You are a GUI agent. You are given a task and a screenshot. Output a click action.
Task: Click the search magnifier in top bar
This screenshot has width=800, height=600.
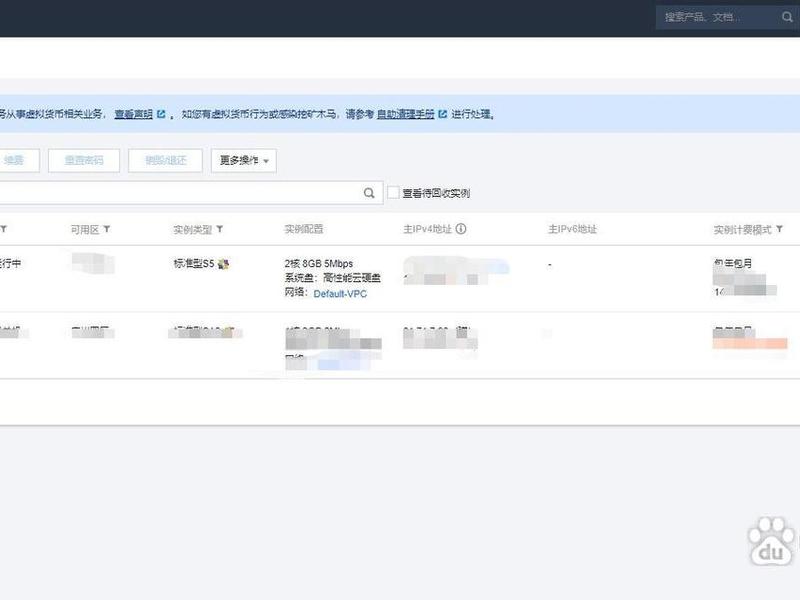tap(787, 17)
